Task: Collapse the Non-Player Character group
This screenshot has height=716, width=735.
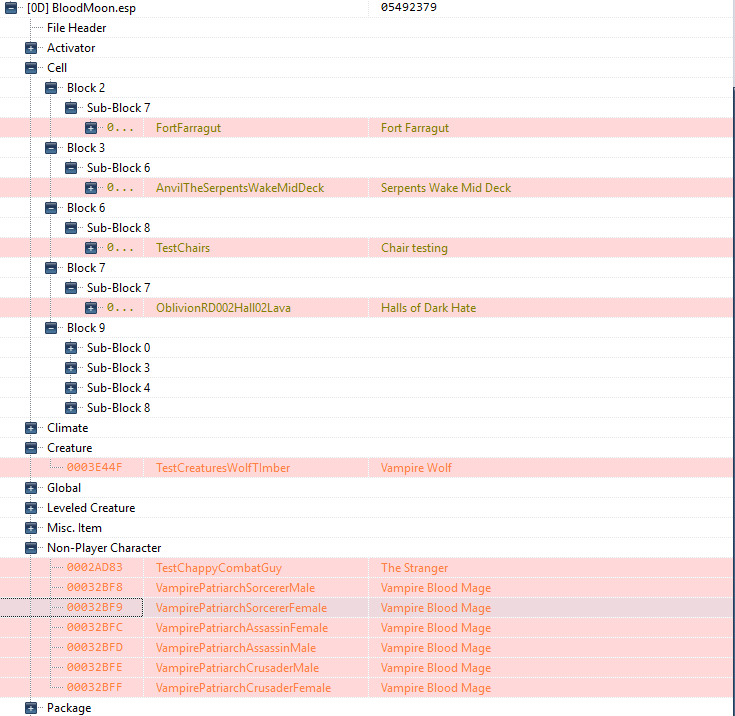Action: point(30,548)
